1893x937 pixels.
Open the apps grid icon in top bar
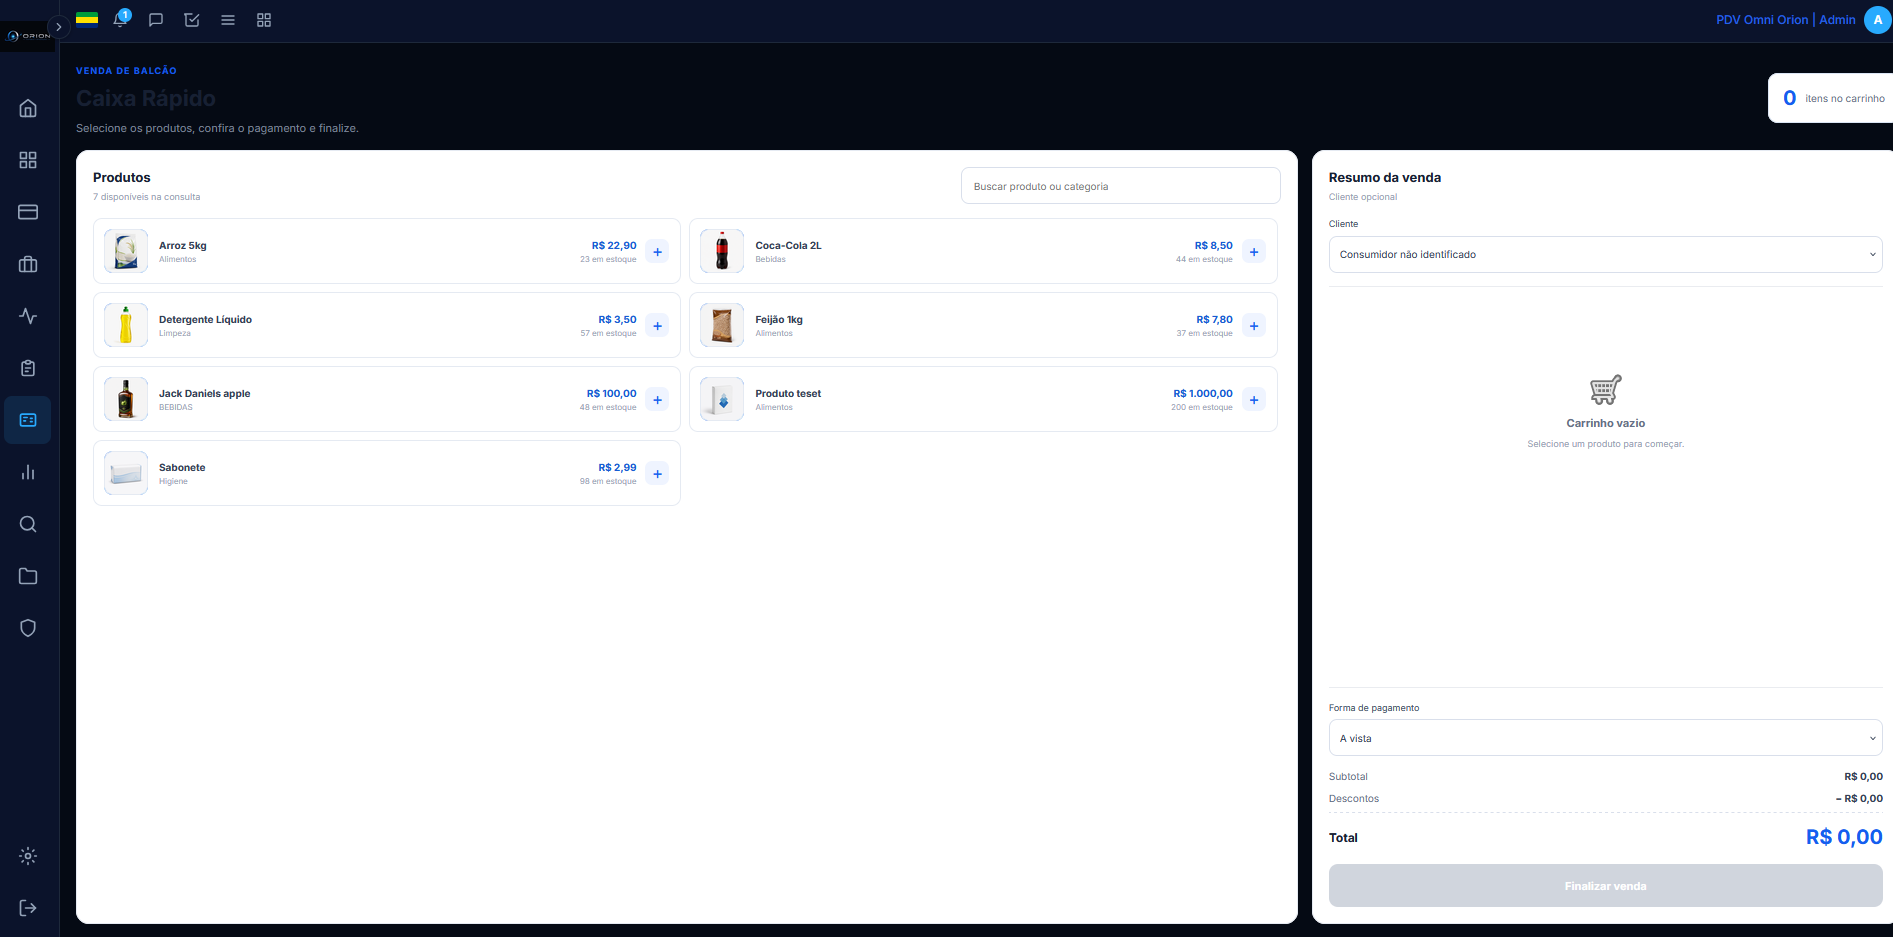264,20
